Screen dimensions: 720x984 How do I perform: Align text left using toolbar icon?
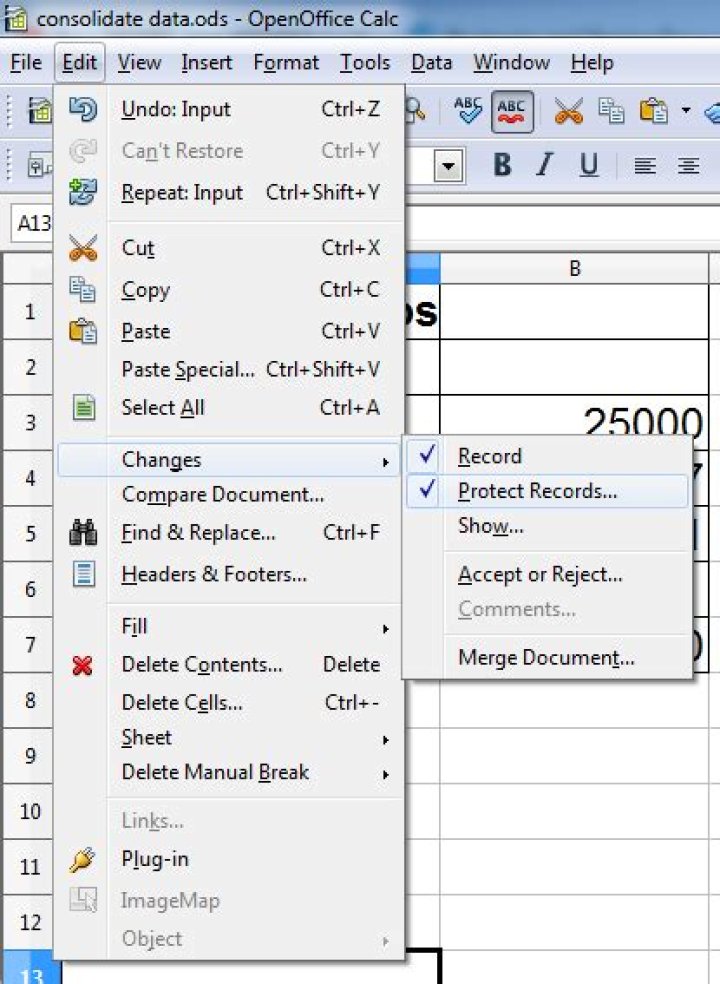click(x=644, y=166)
